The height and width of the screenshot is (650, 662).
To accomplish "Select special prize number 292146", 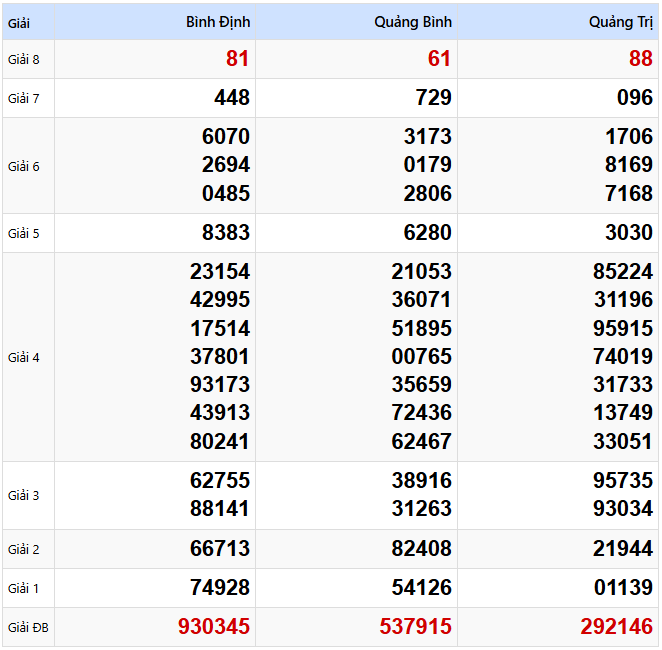I will 616,627.
